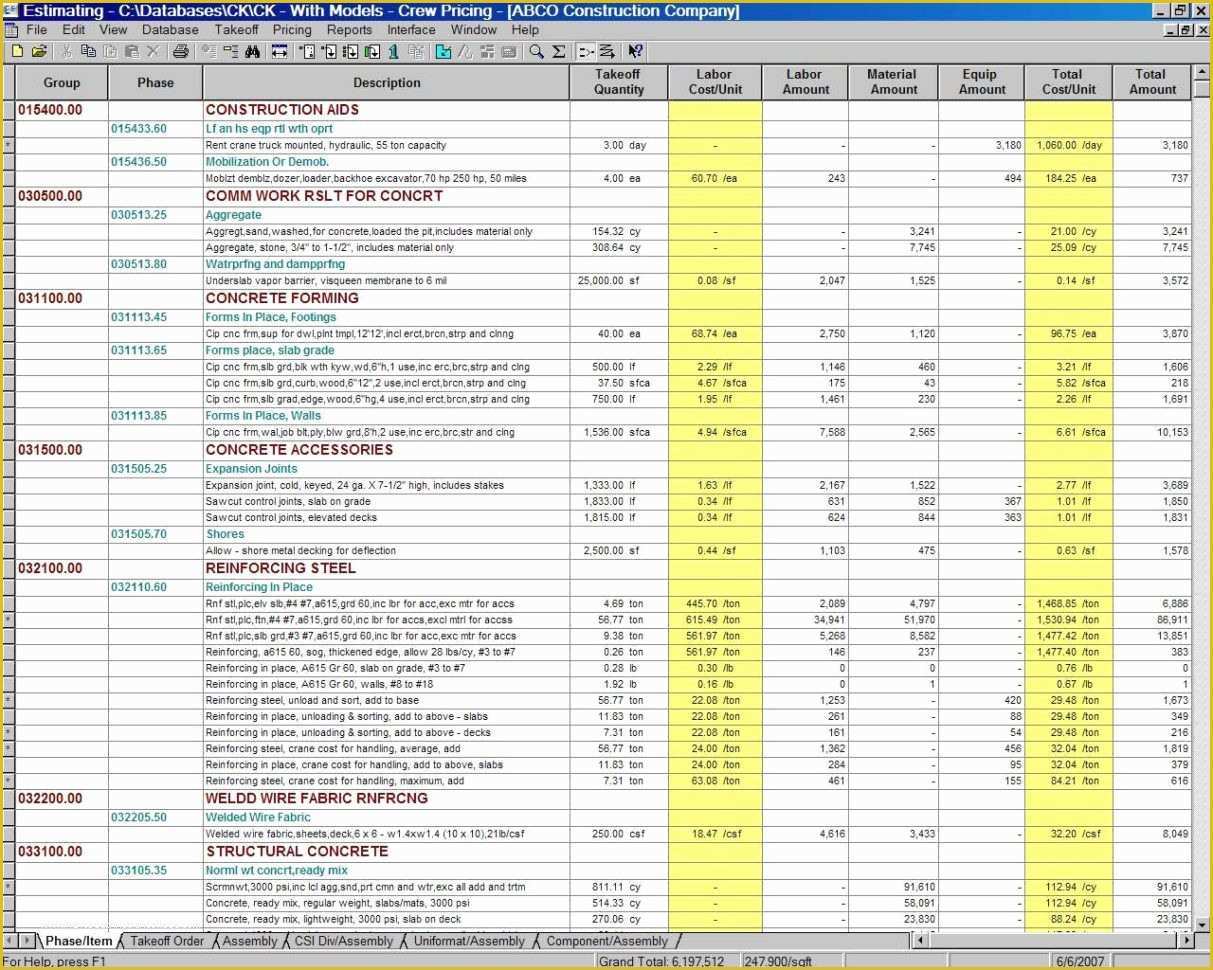Screen dimensions: 1213x970
Task: Click the blue-green chart toolbar icon
Action: 443,51
